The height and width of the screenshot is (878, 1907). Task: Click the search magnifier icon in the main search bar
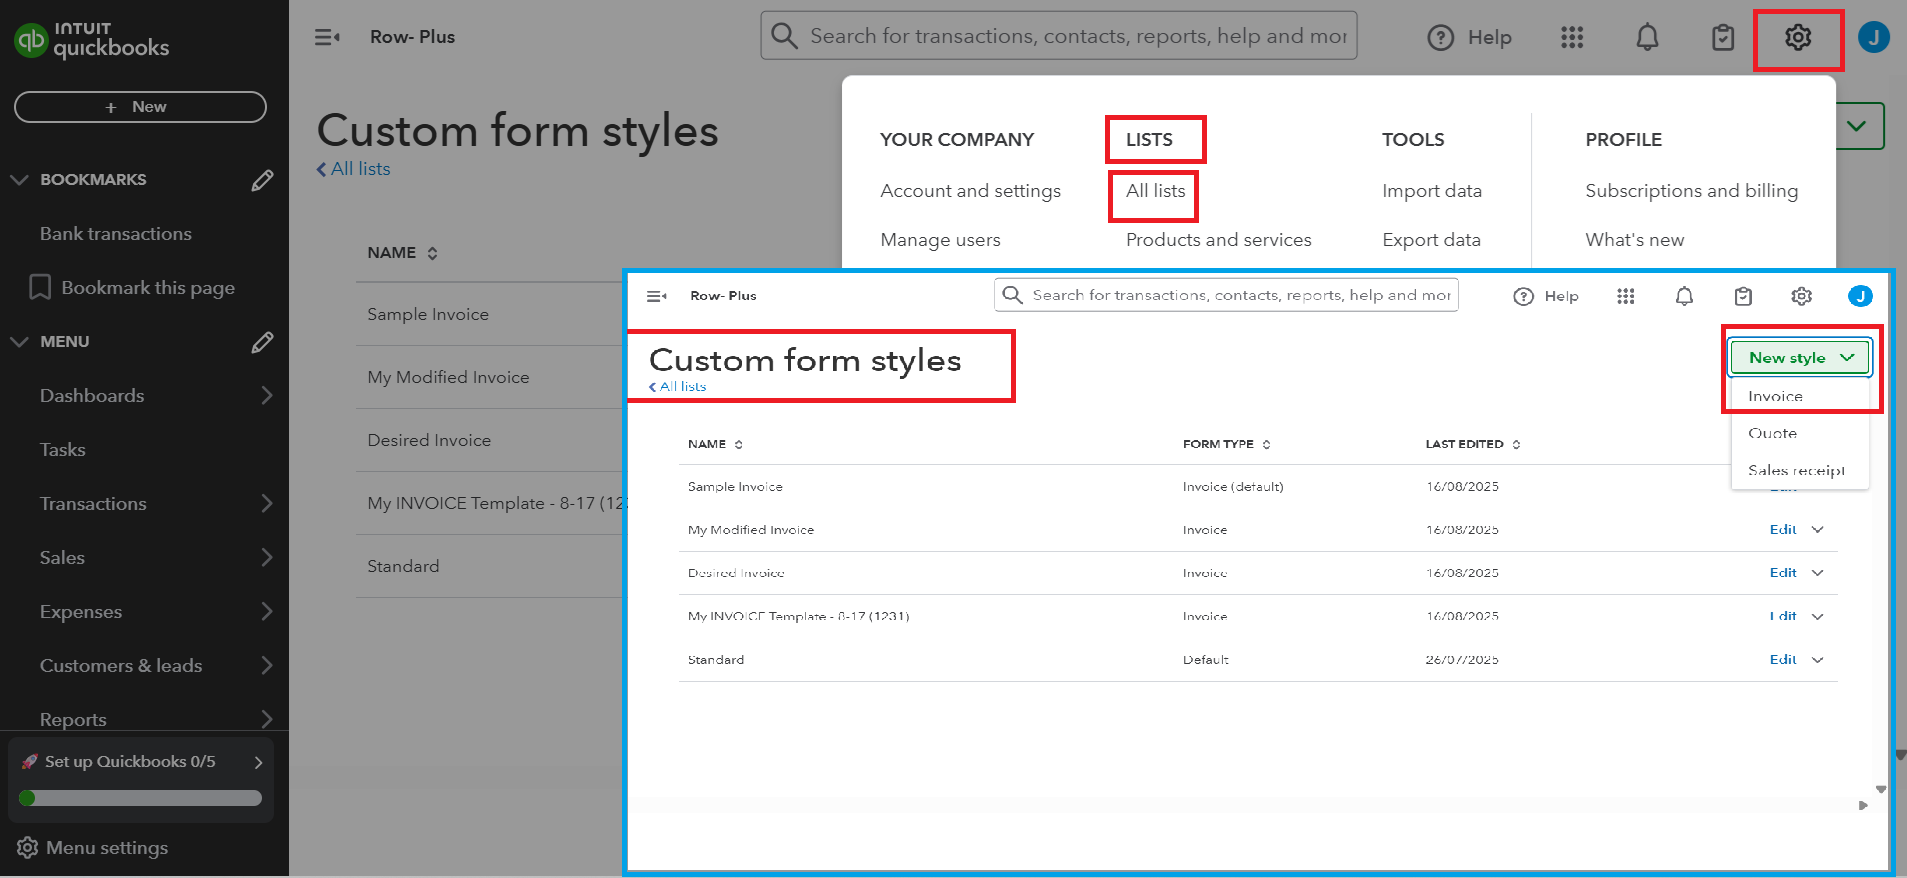[785, 36]
